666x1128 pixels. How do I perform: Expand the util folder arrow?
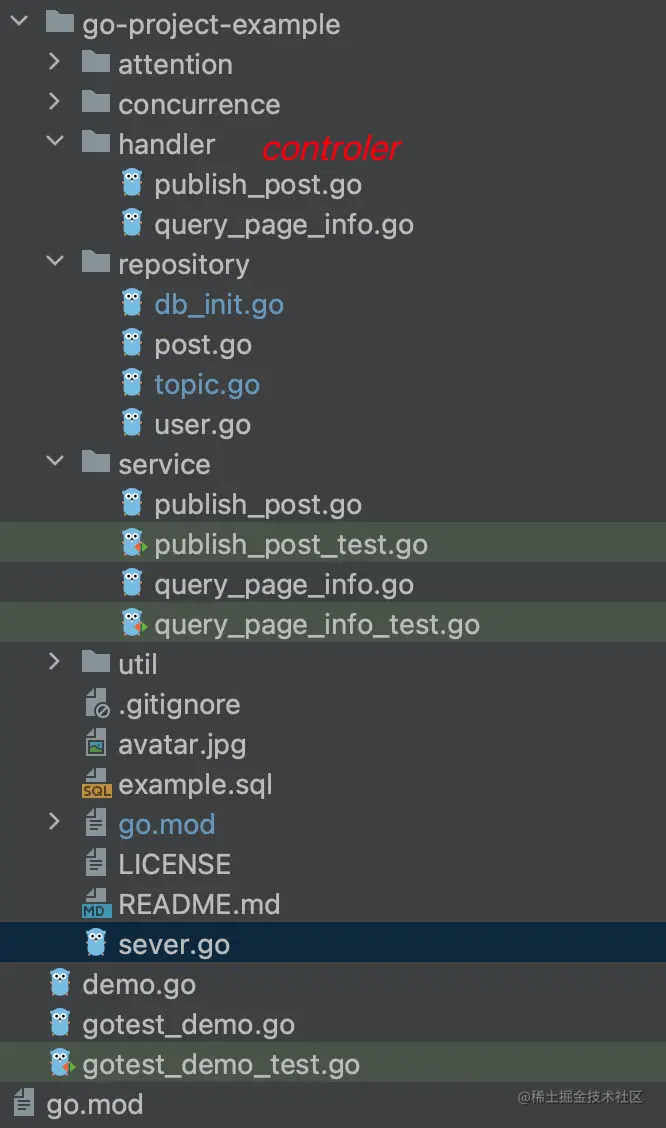click(55, 663)
